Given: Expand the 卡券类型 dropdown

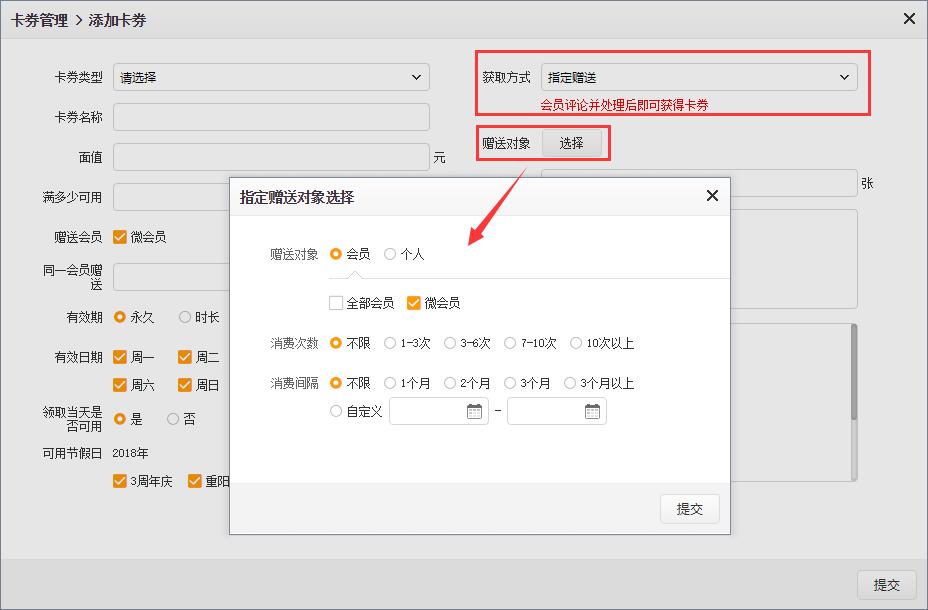Looking at the screenshot, I should coord(270,77).
